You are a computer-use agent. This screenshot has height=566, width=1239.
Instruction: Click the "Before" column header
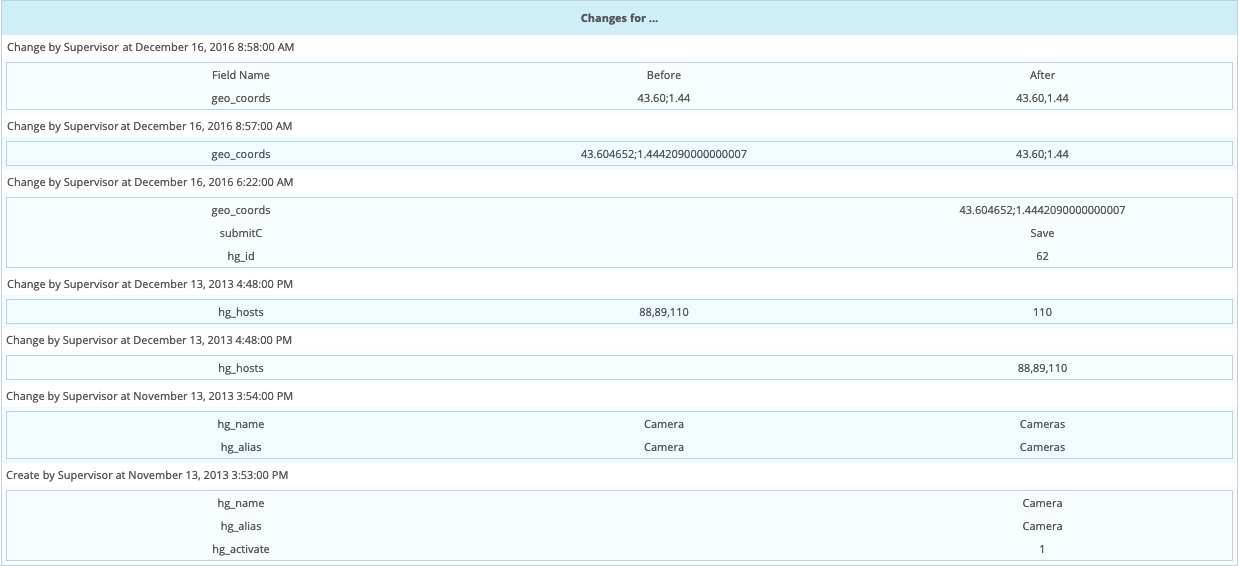(663, 75)
